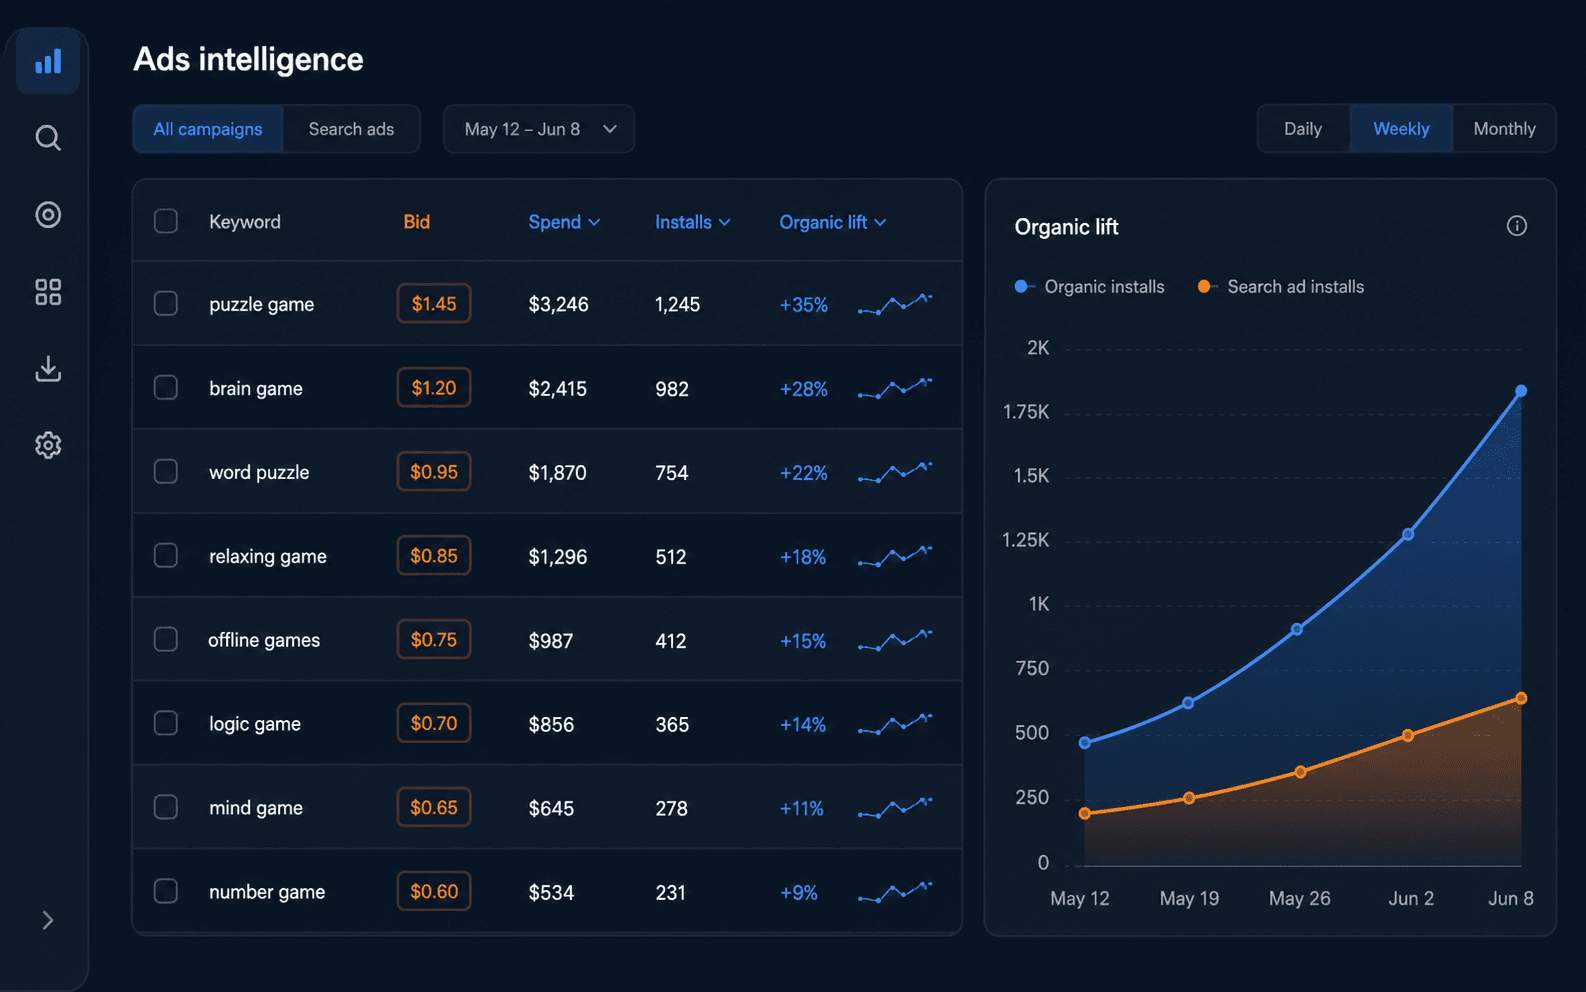Open the bar chart analytics sidebar icon

48,62
